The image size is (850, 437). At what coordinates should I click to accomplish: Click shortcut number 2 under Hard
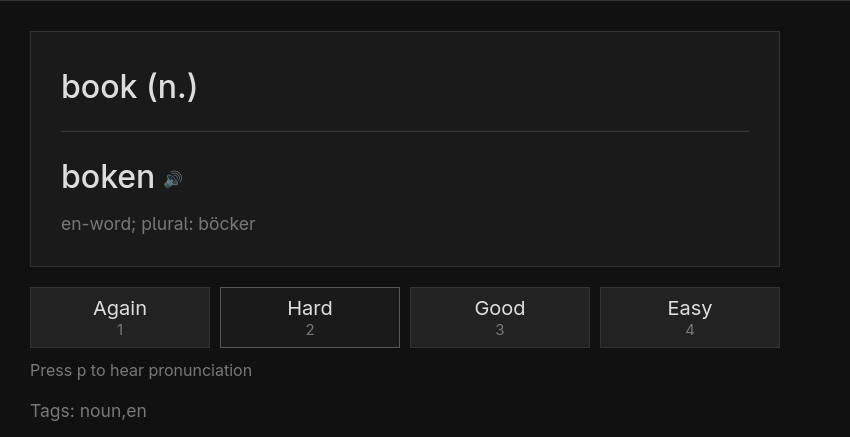point(310,330)
